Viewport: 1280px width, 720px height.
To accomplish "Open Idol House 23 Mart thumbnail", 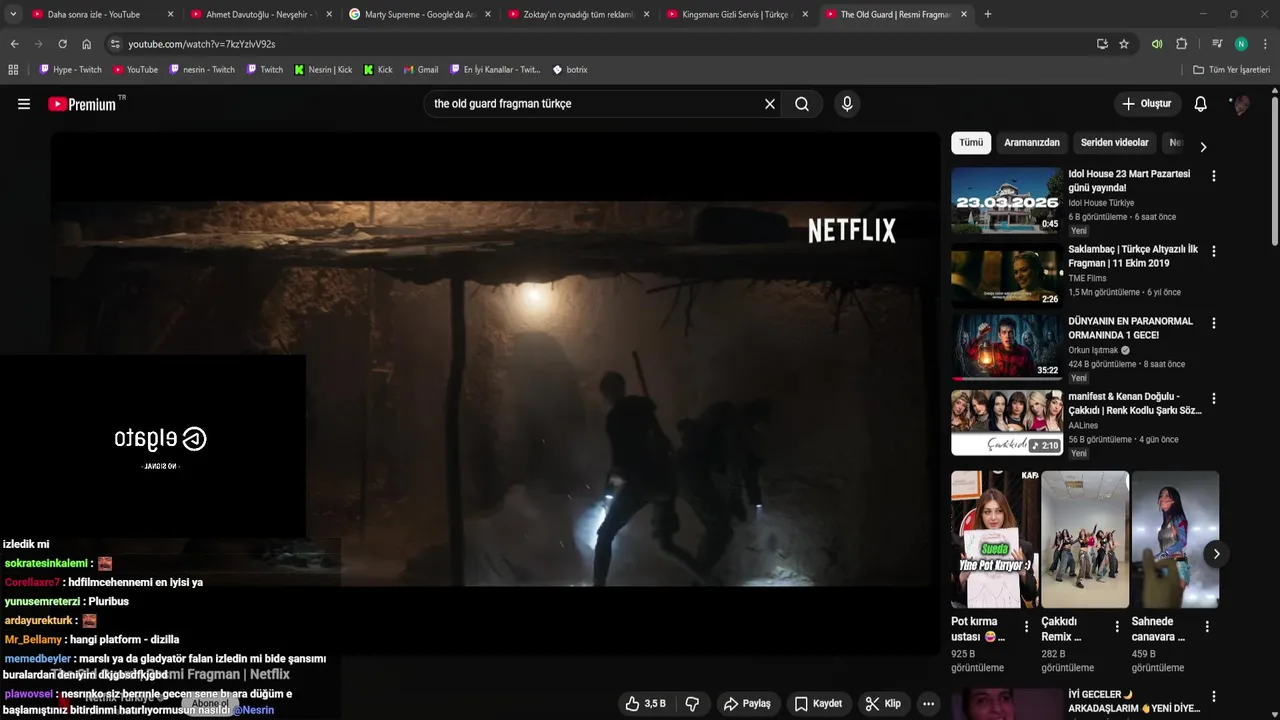I will pos(1007,199).
